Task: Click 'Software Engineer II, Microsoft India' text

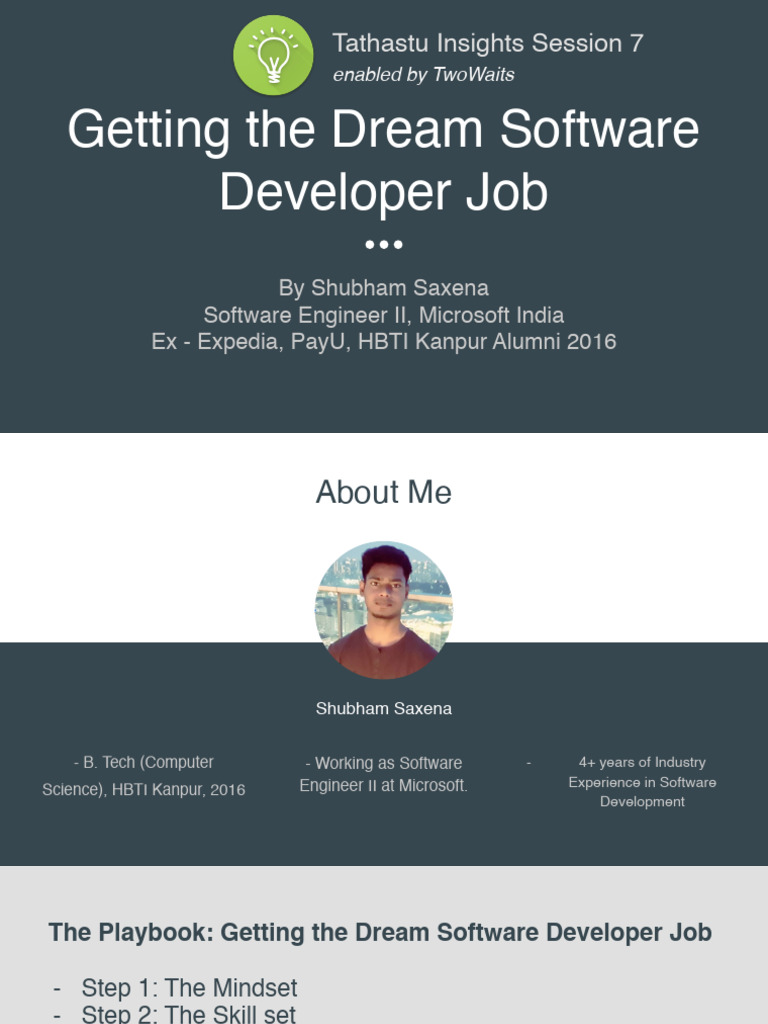Action: pyautogui.click(x=383, y=315)
